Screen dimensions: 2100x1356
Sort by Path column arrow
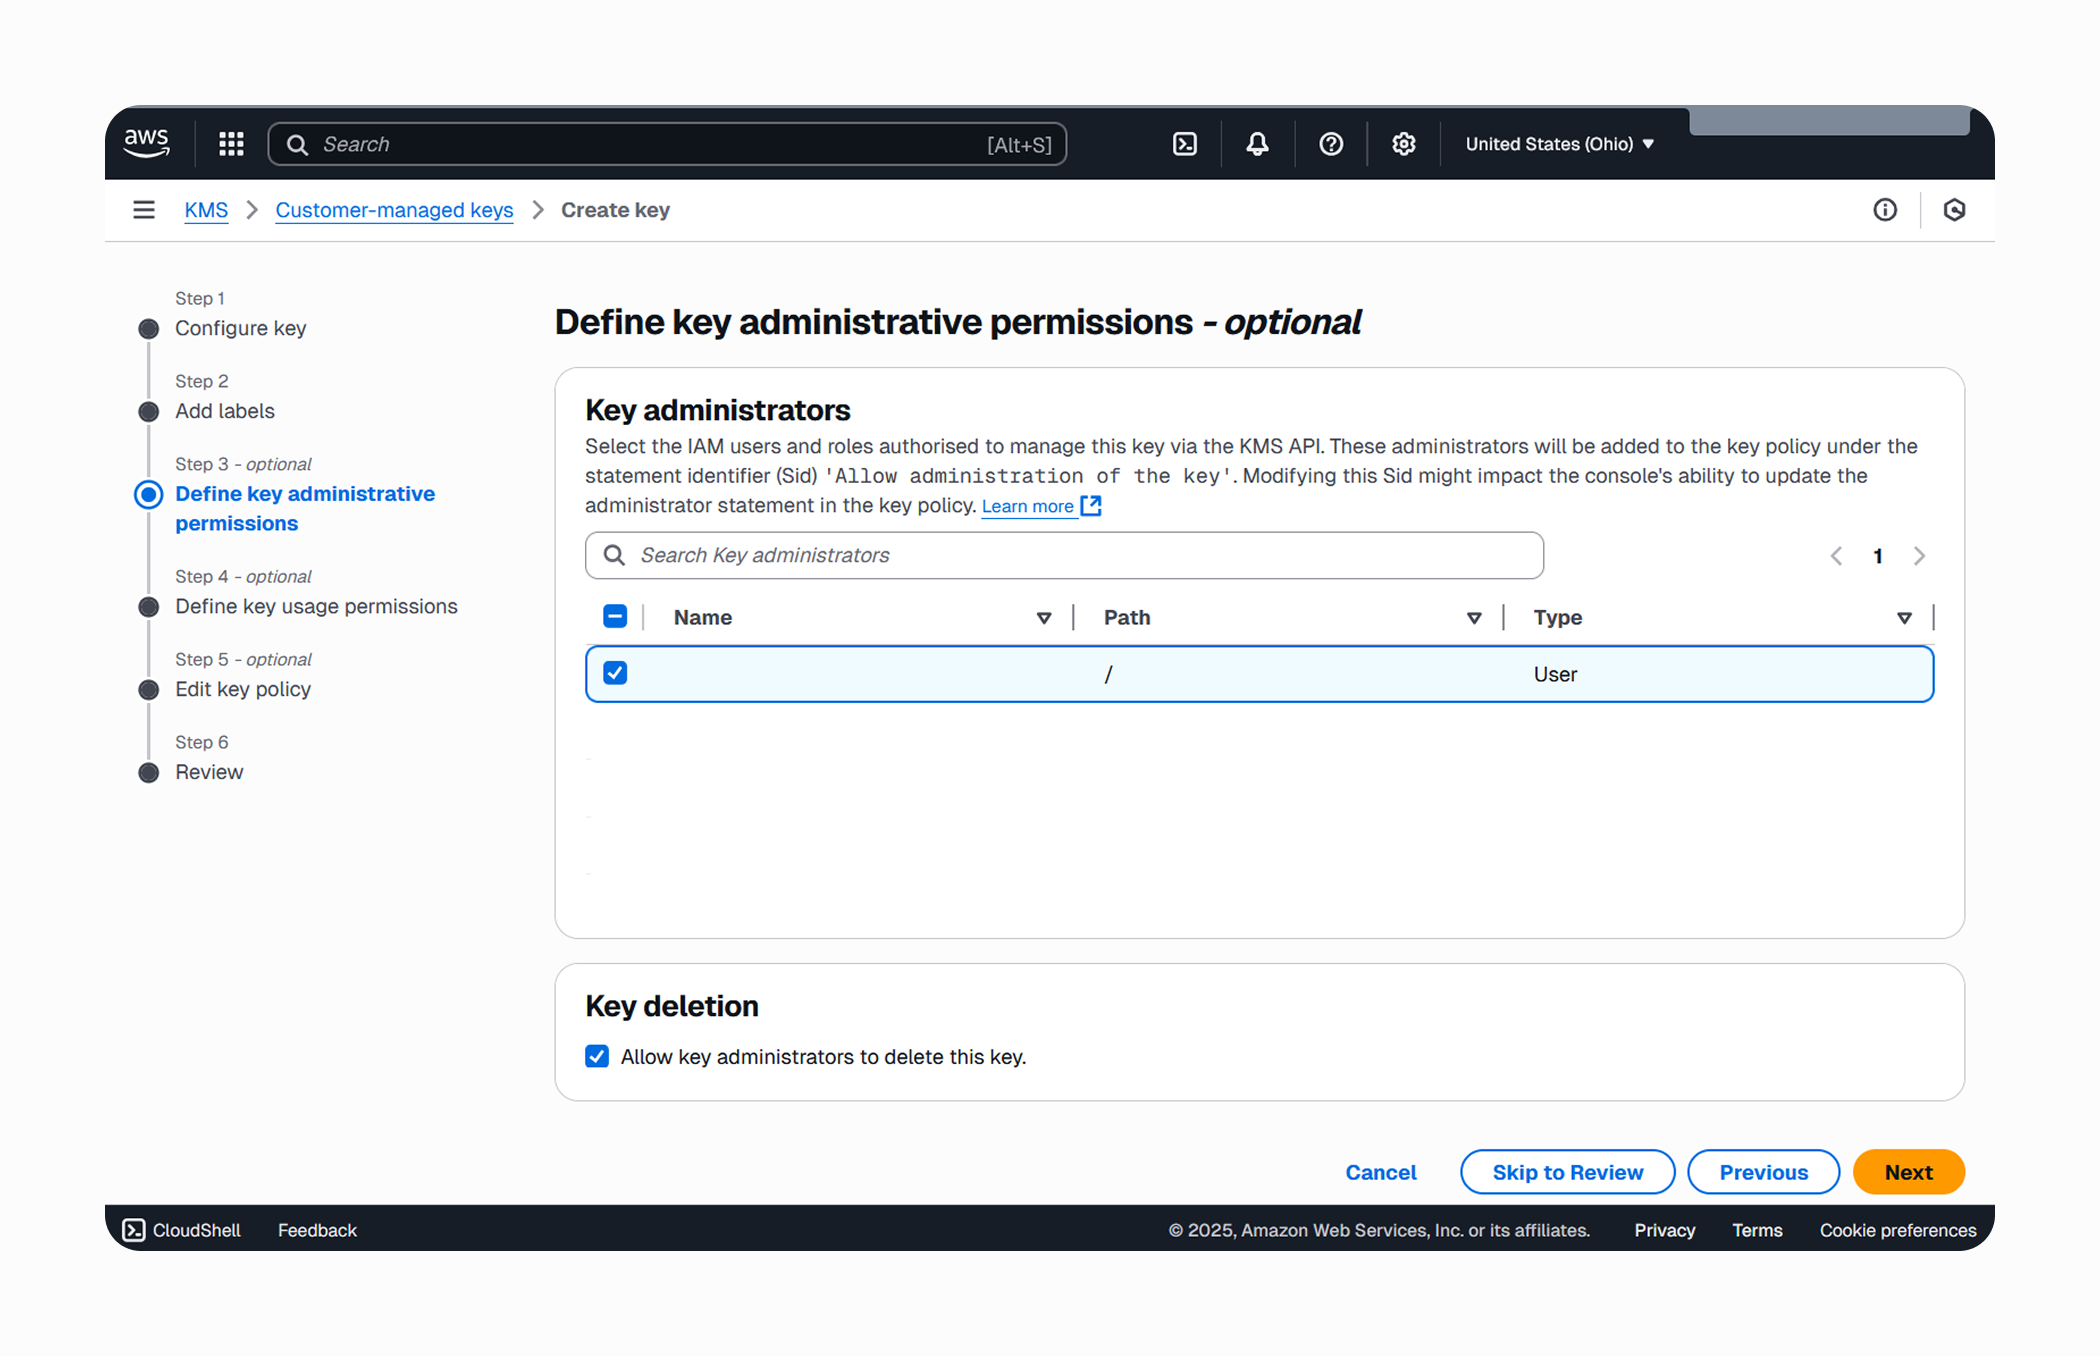tap(1474, 618)
